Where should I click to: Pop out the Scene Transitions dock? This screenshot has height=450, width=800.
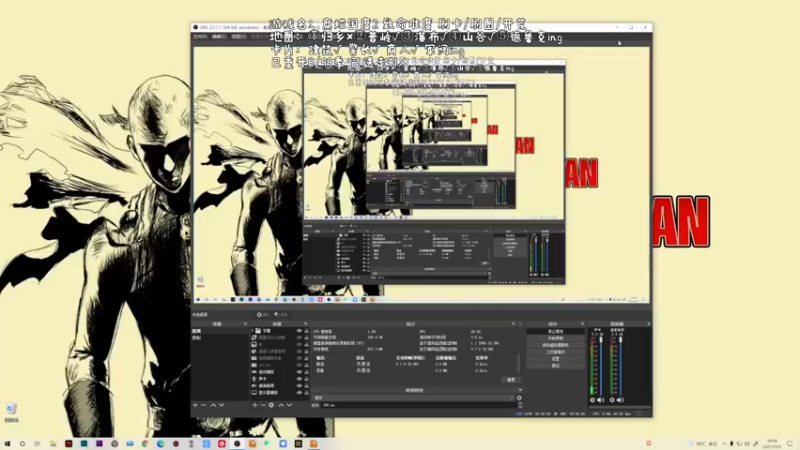click(520, 390)
